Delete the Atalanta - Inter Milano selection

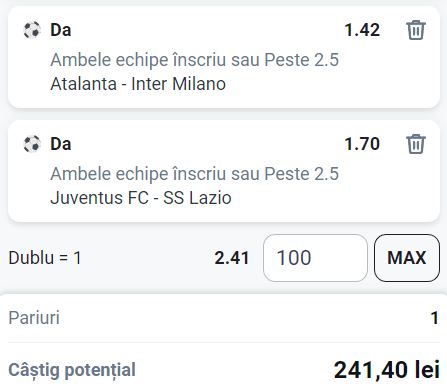pos(416,30)
